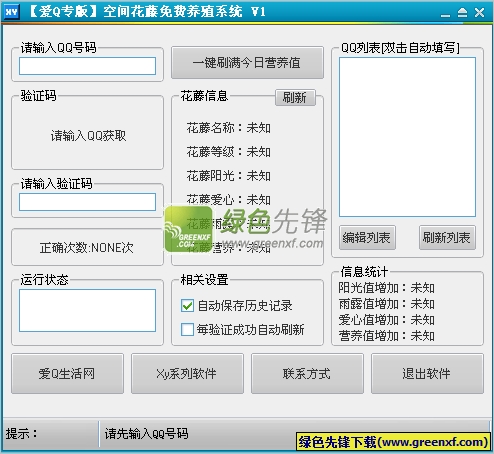
Task: Open 爱Q生活网 website button
Action: pos(67,374)
